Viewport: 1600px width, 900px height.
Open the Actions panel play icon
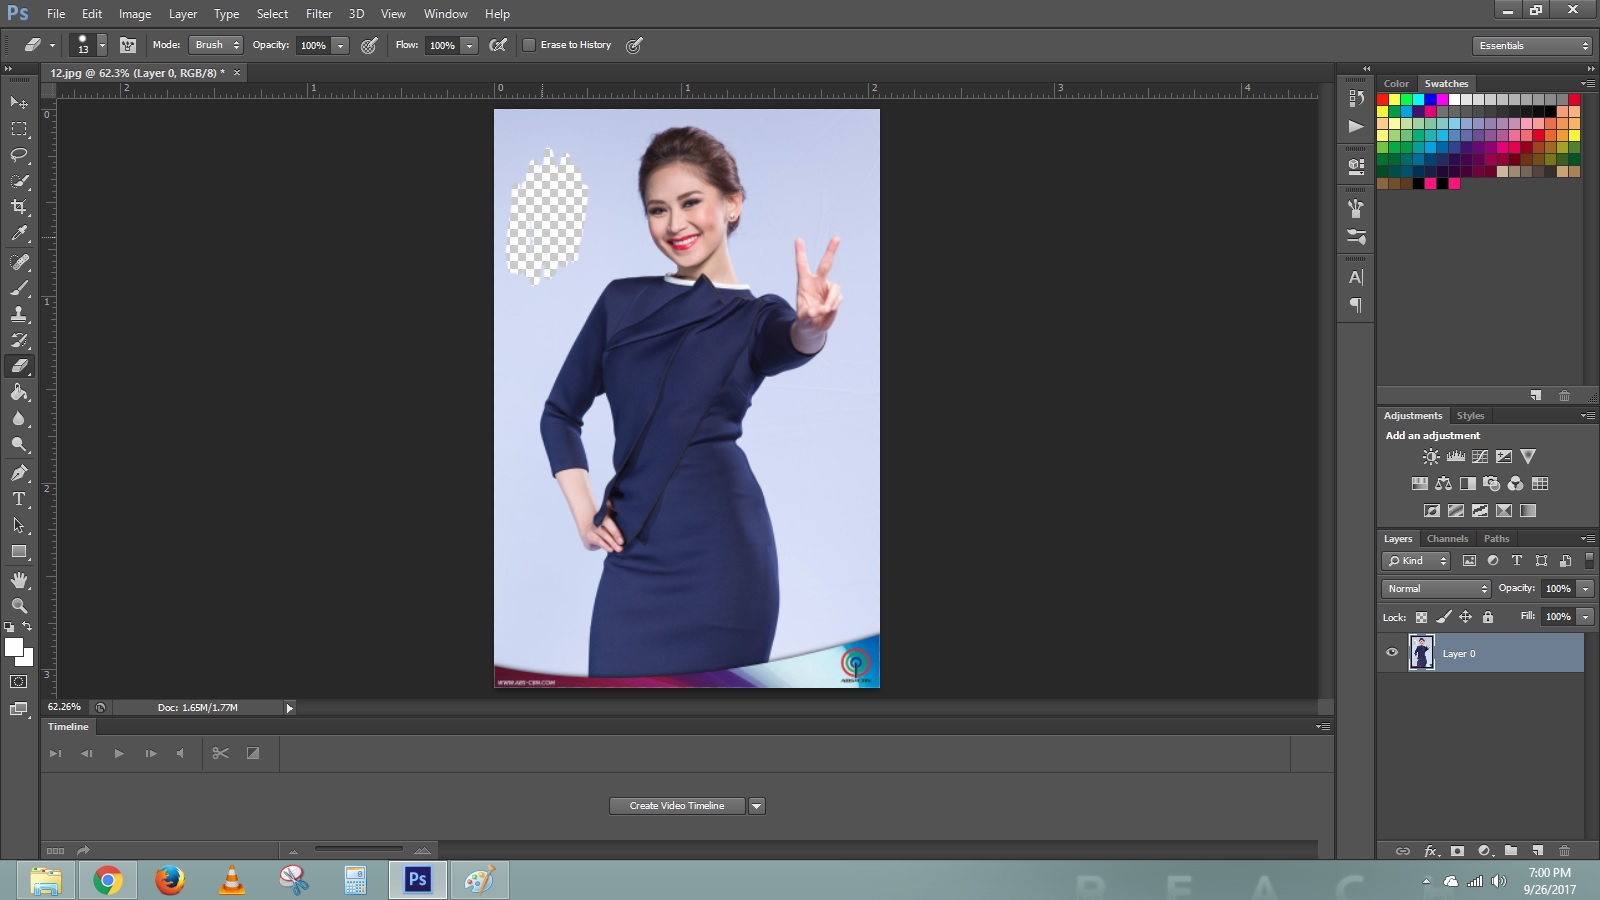click(x=1356, y=126)
